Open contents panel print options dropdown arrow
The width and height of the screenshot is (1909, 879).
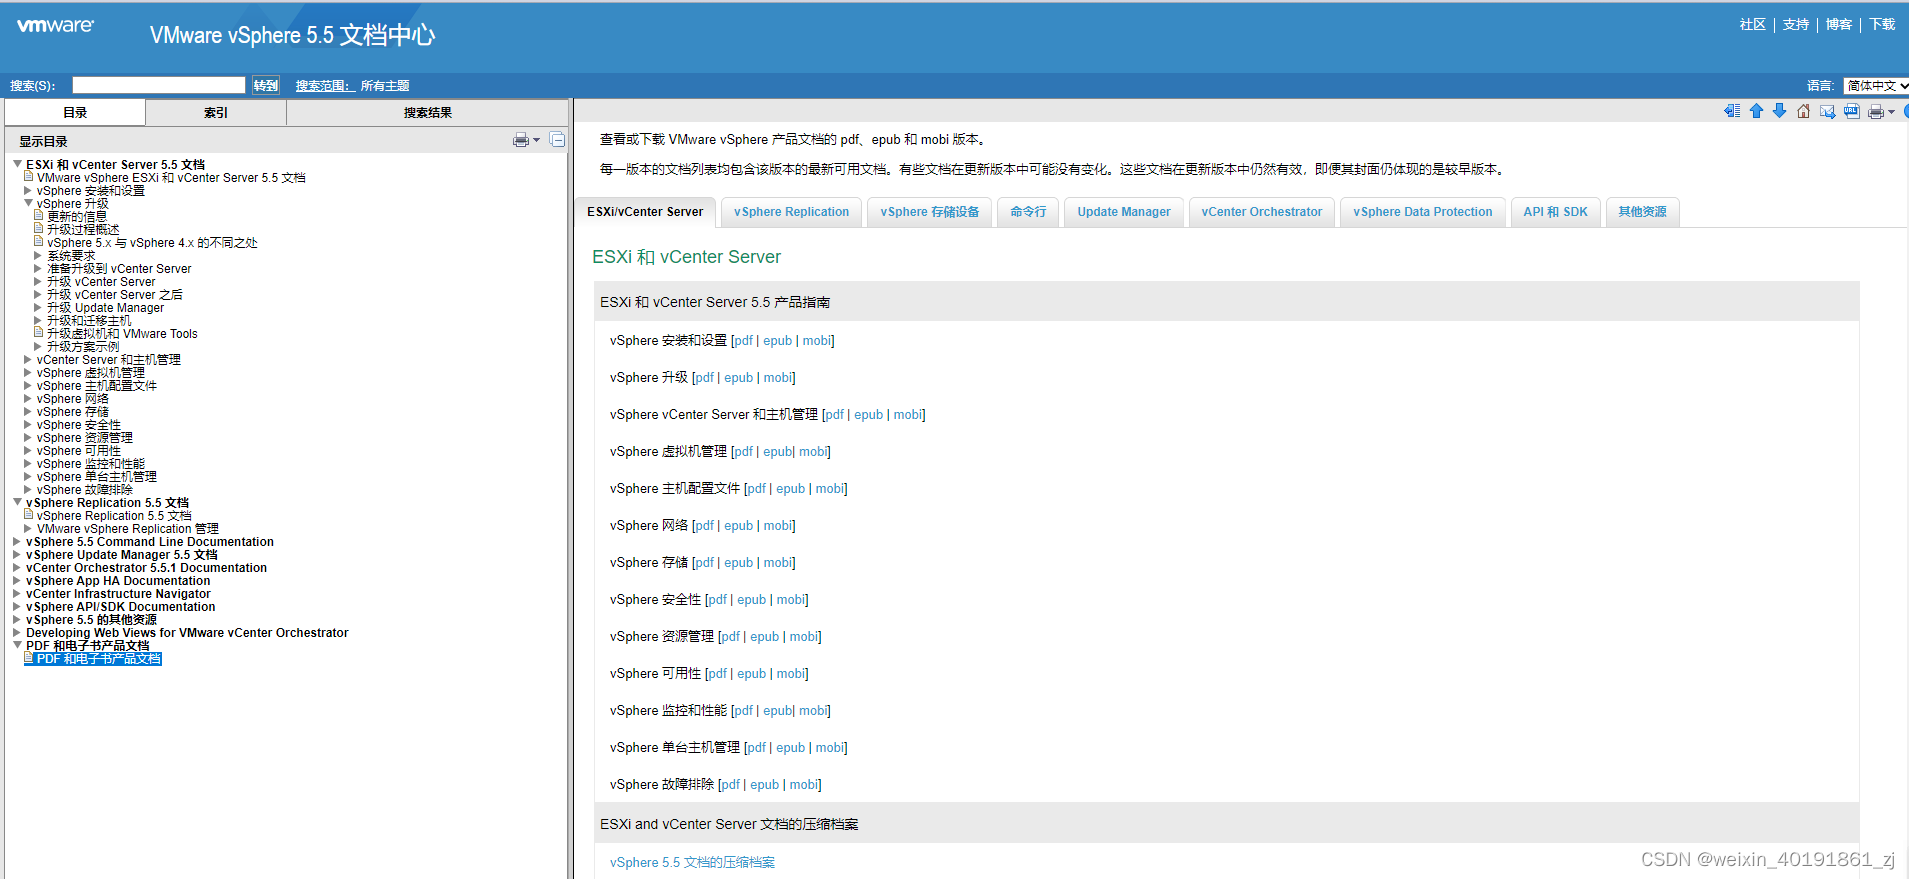click(536, 140)
